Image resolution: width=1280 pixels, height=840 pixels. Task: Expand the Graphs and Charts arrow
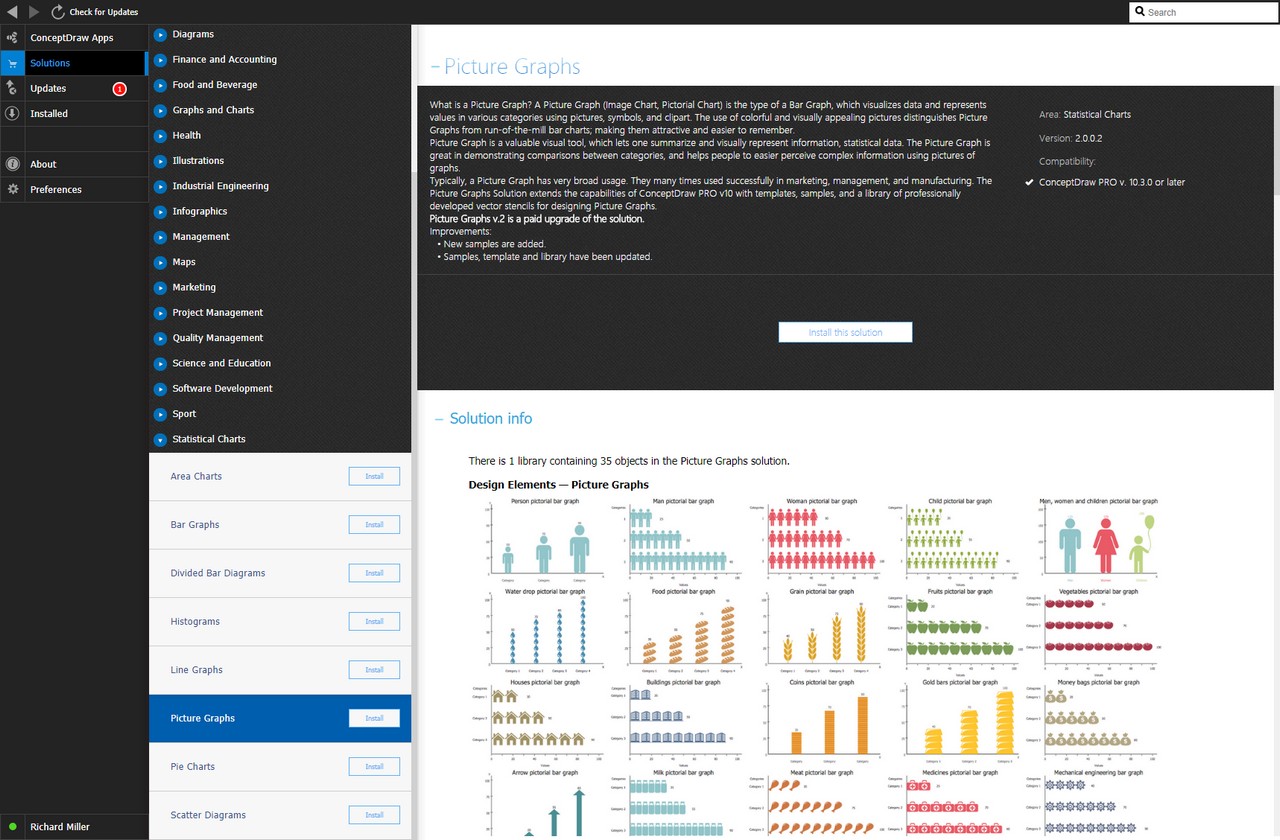click(x=160, y=110)
